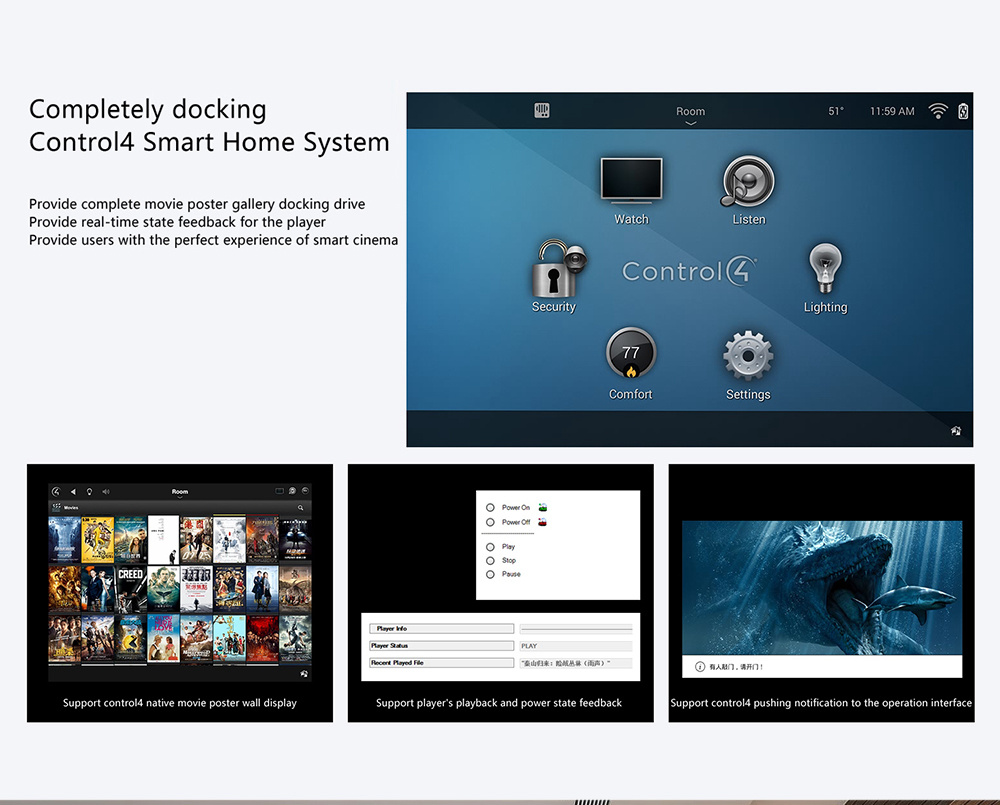Open the Settings gear icon
1000x805 pixels.
pyautogui.click(x=748, y=356)
